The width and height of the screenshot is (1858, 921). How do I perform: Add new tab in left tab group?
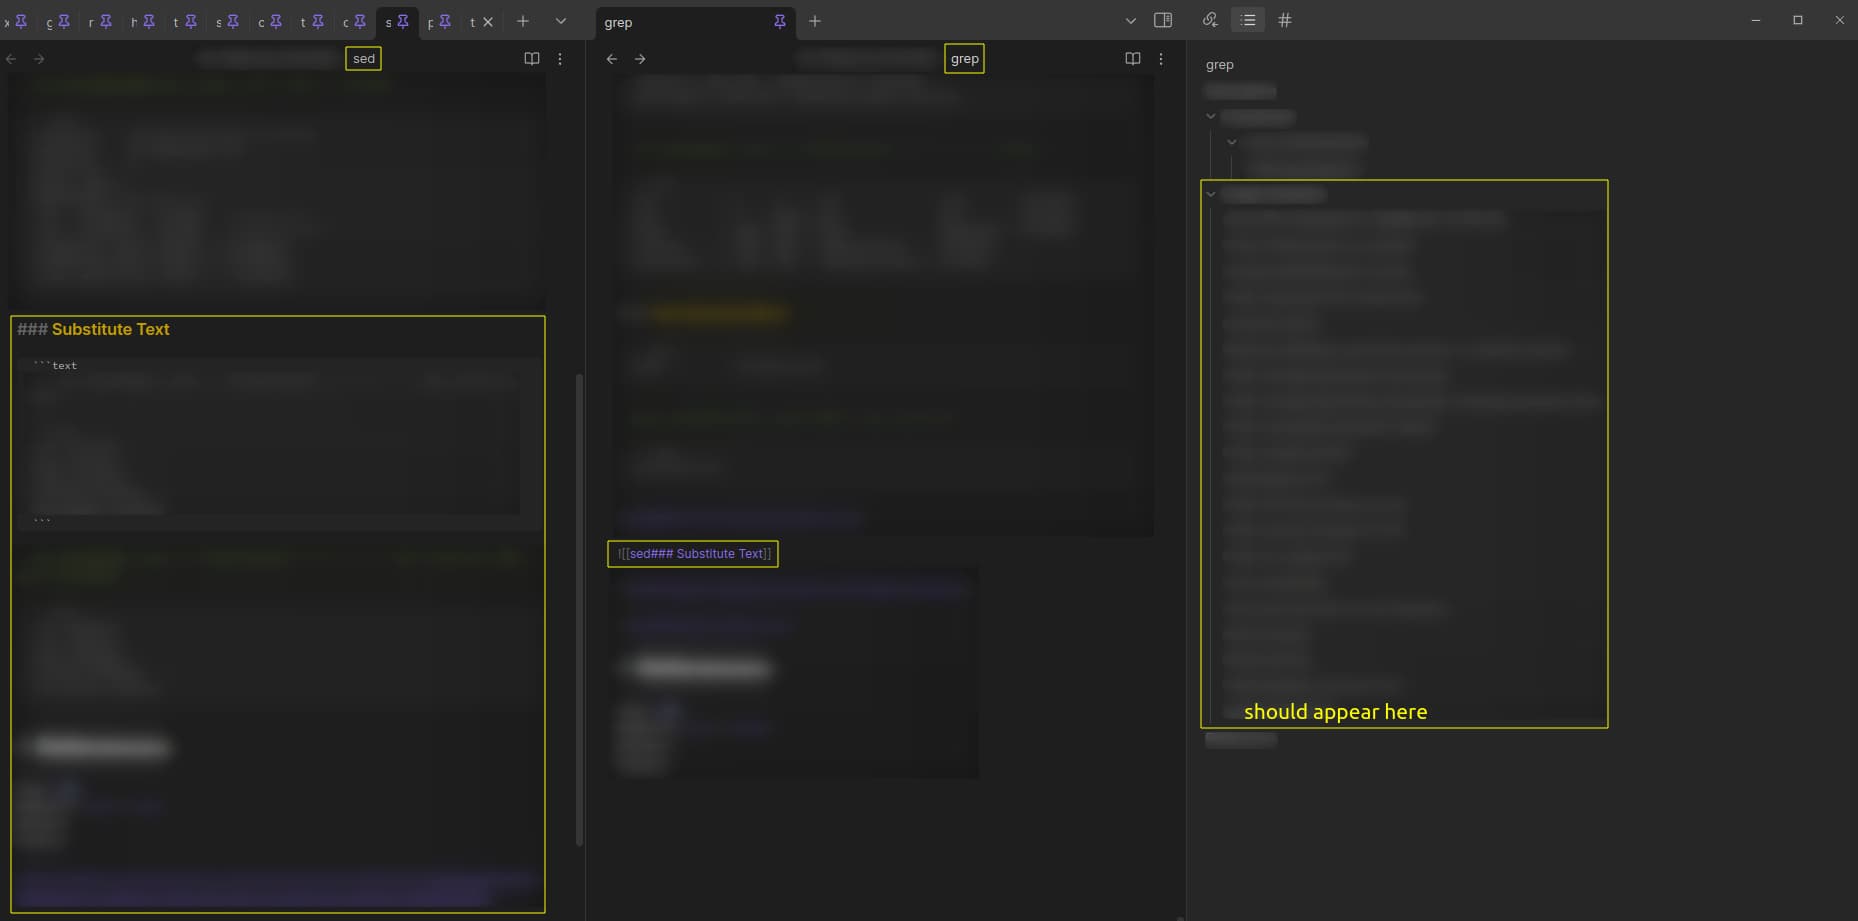pos(522,21)
